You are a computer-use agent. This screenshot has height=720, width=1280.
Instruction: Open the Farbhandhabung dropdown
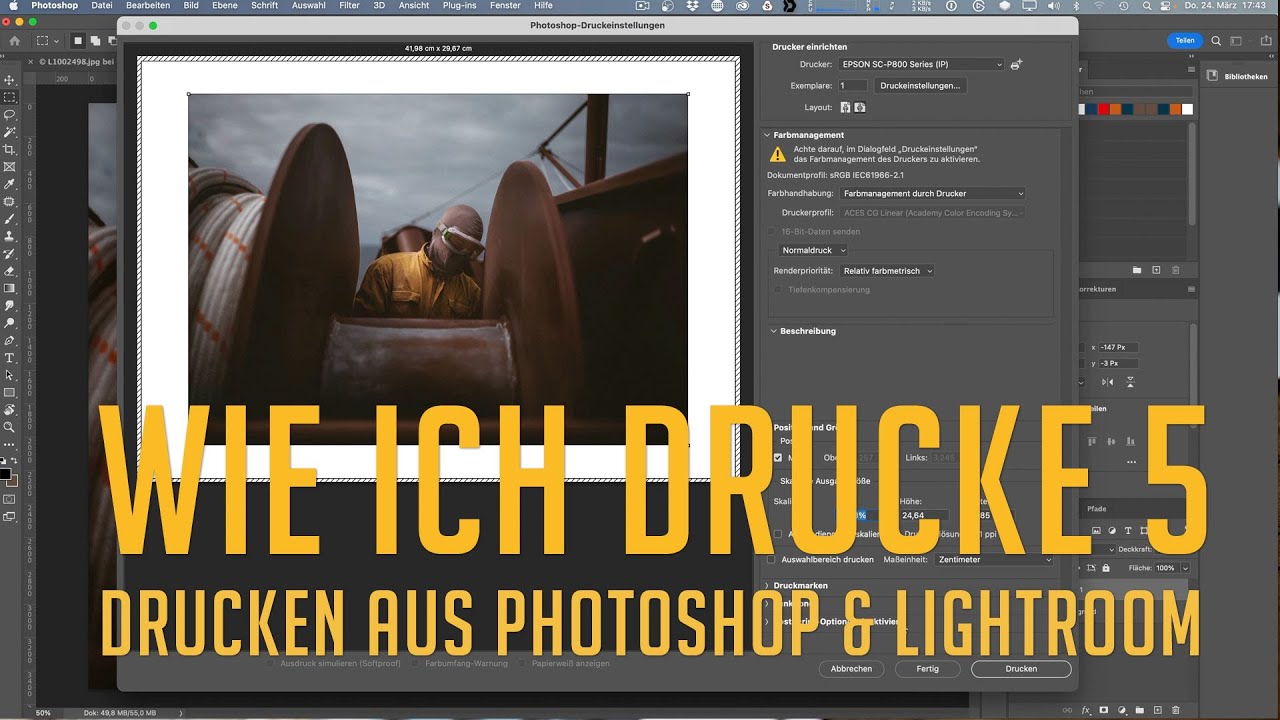(x=933, y=193)
